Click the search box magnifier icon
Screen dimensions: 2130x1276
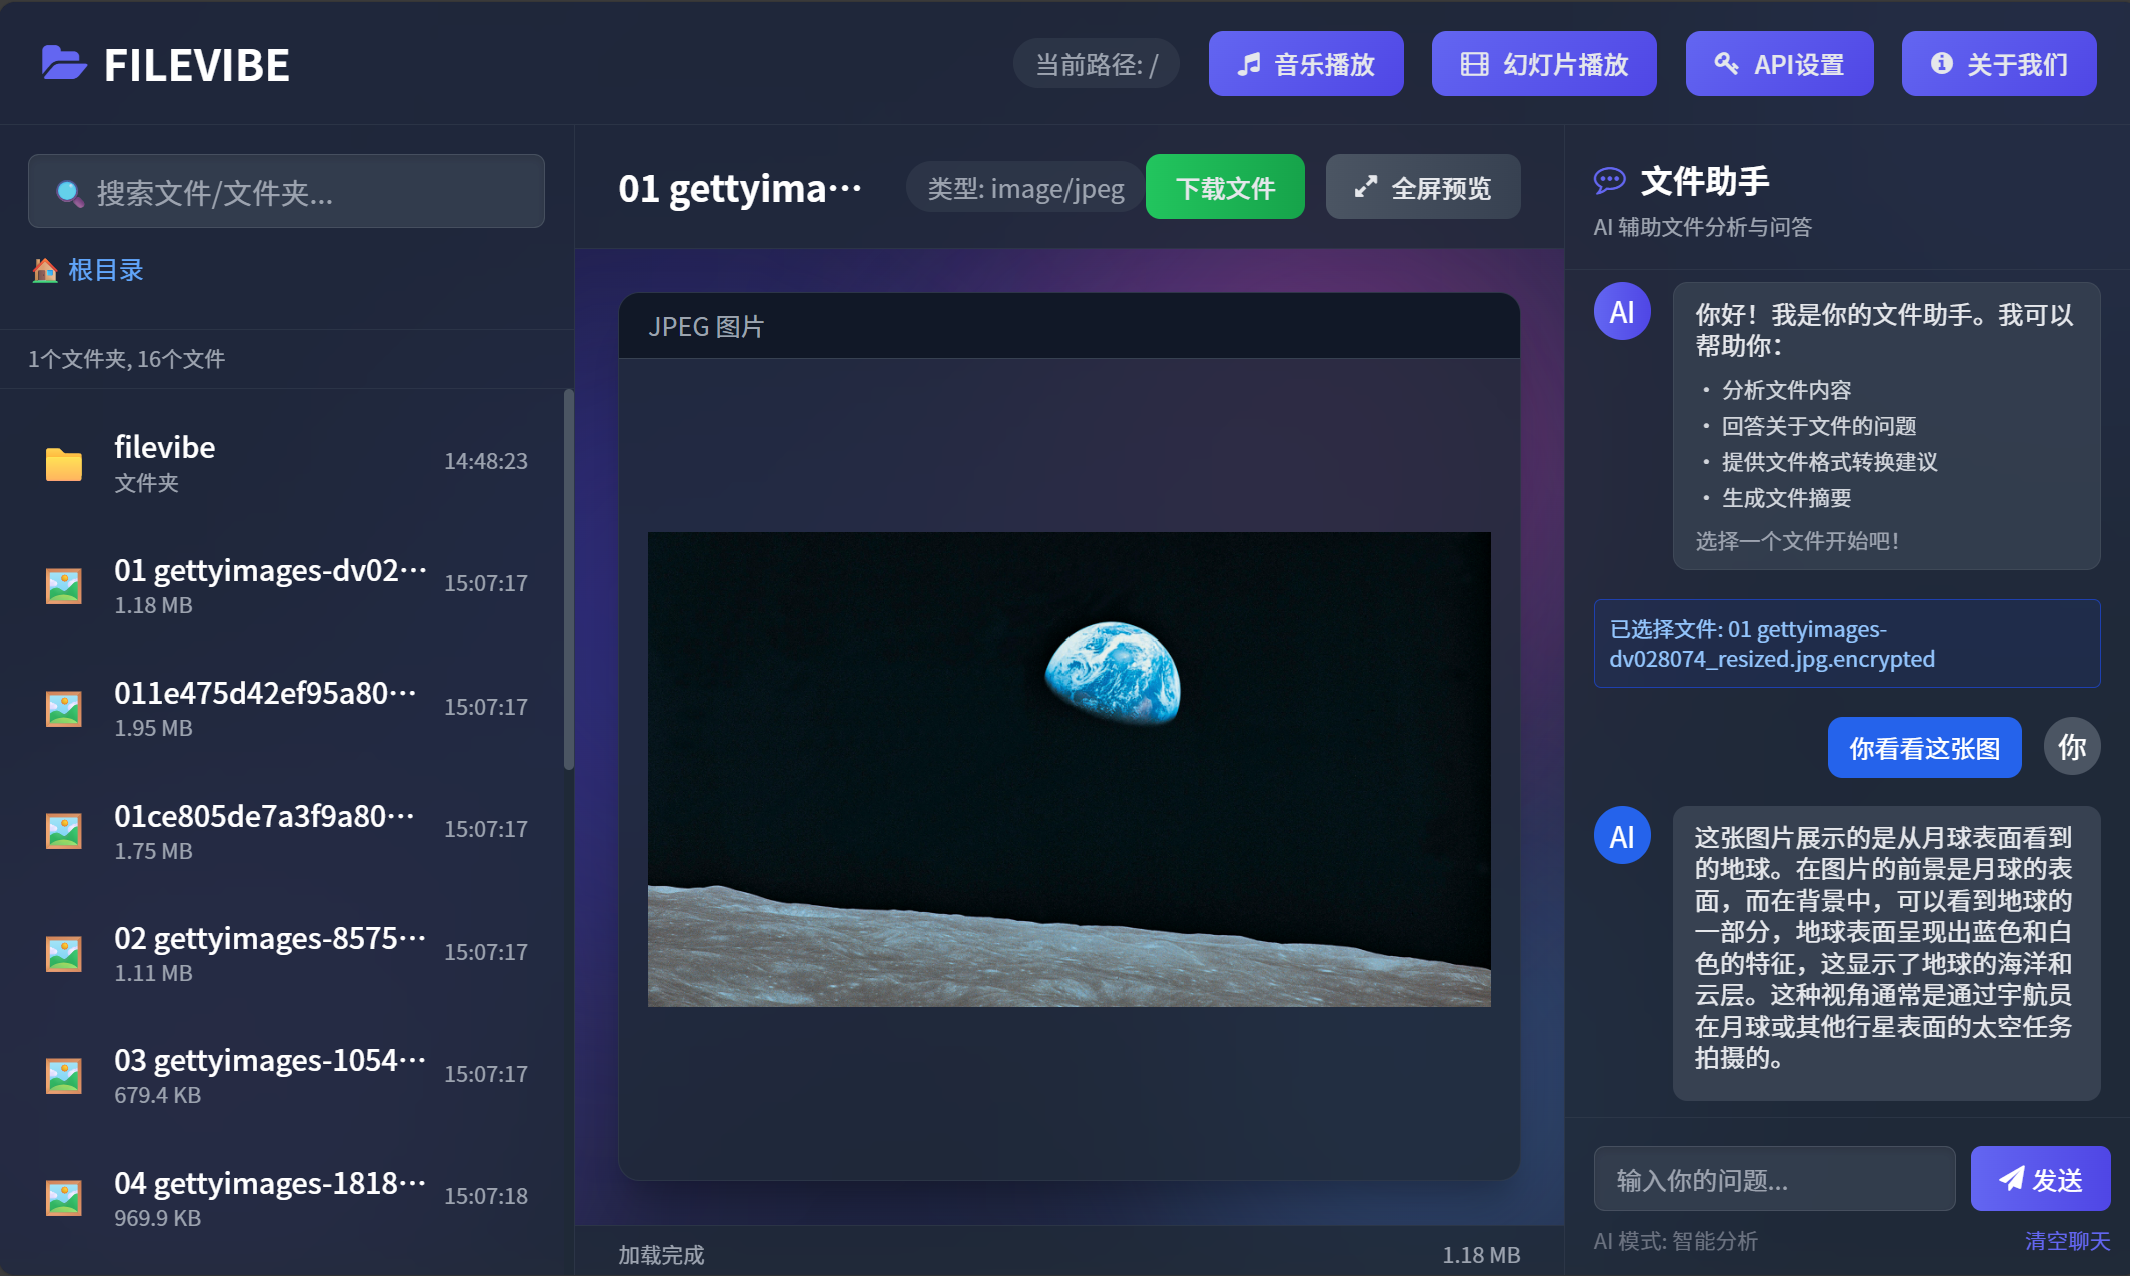[x=69, y=192]
